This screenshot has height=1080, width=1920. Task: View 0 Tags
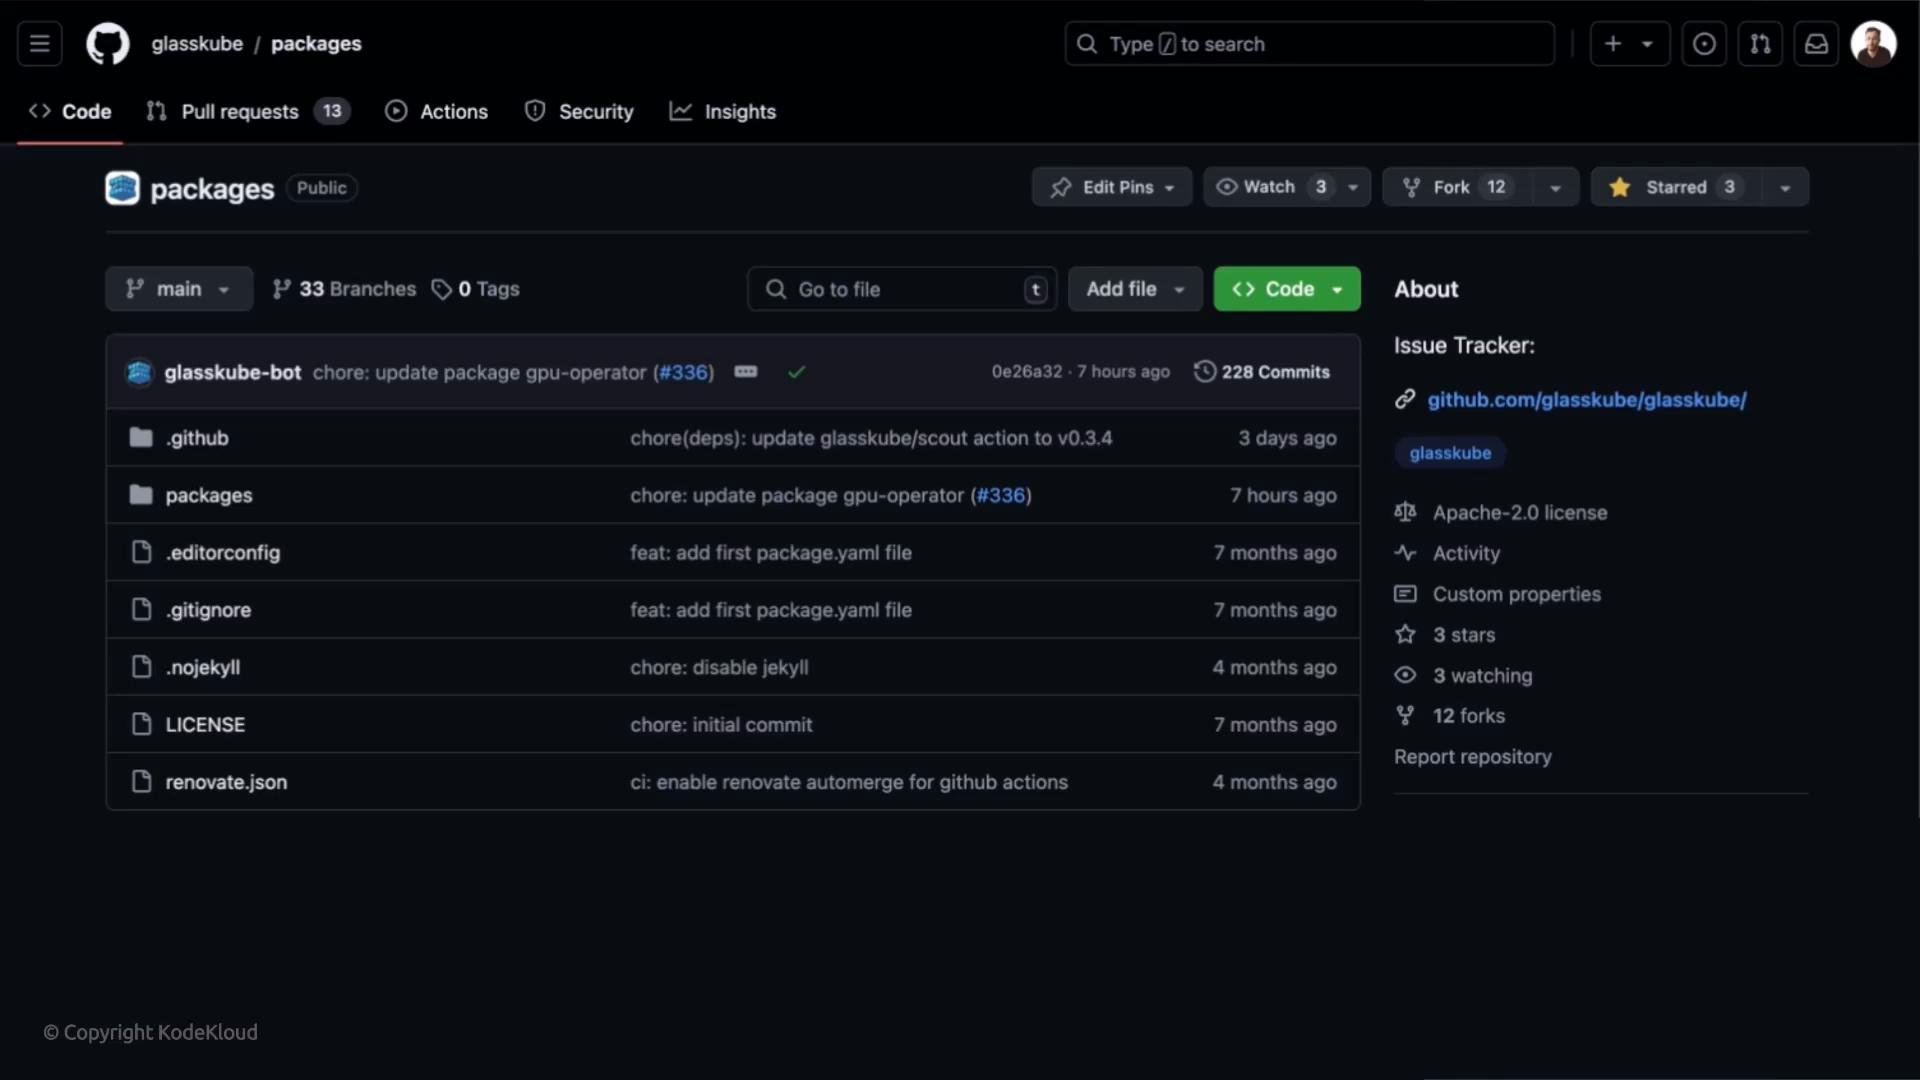(476, 289)
